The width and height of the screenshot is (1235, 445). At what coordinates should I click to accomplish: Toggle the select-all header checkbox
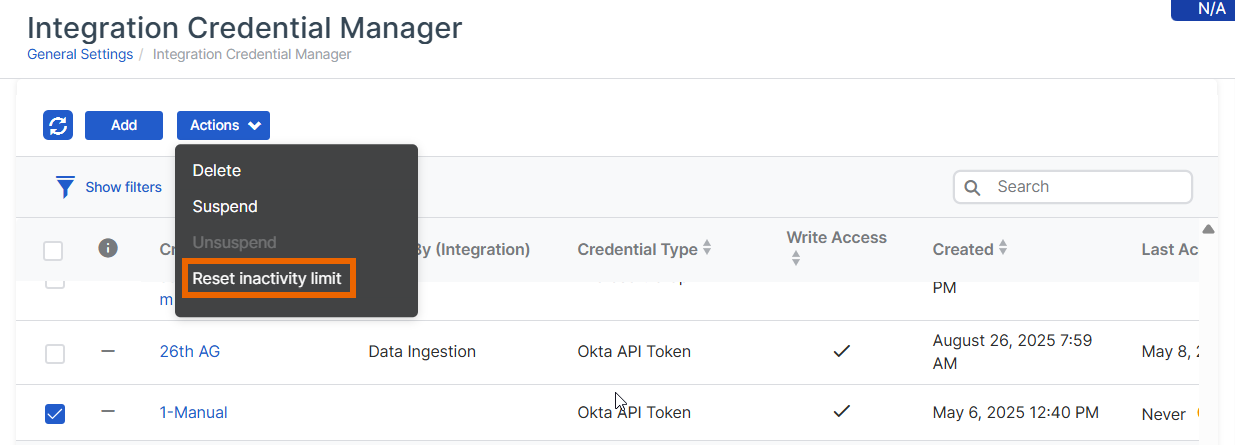53,250
